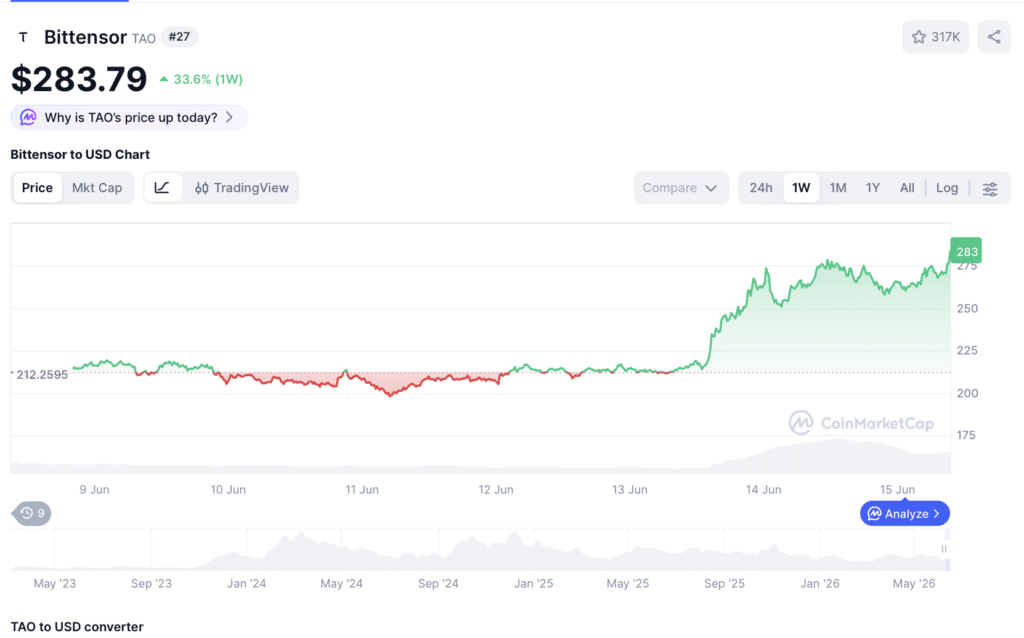1024x638 pixels.
Task: Click the #27 rank badge
Action: 179,37
